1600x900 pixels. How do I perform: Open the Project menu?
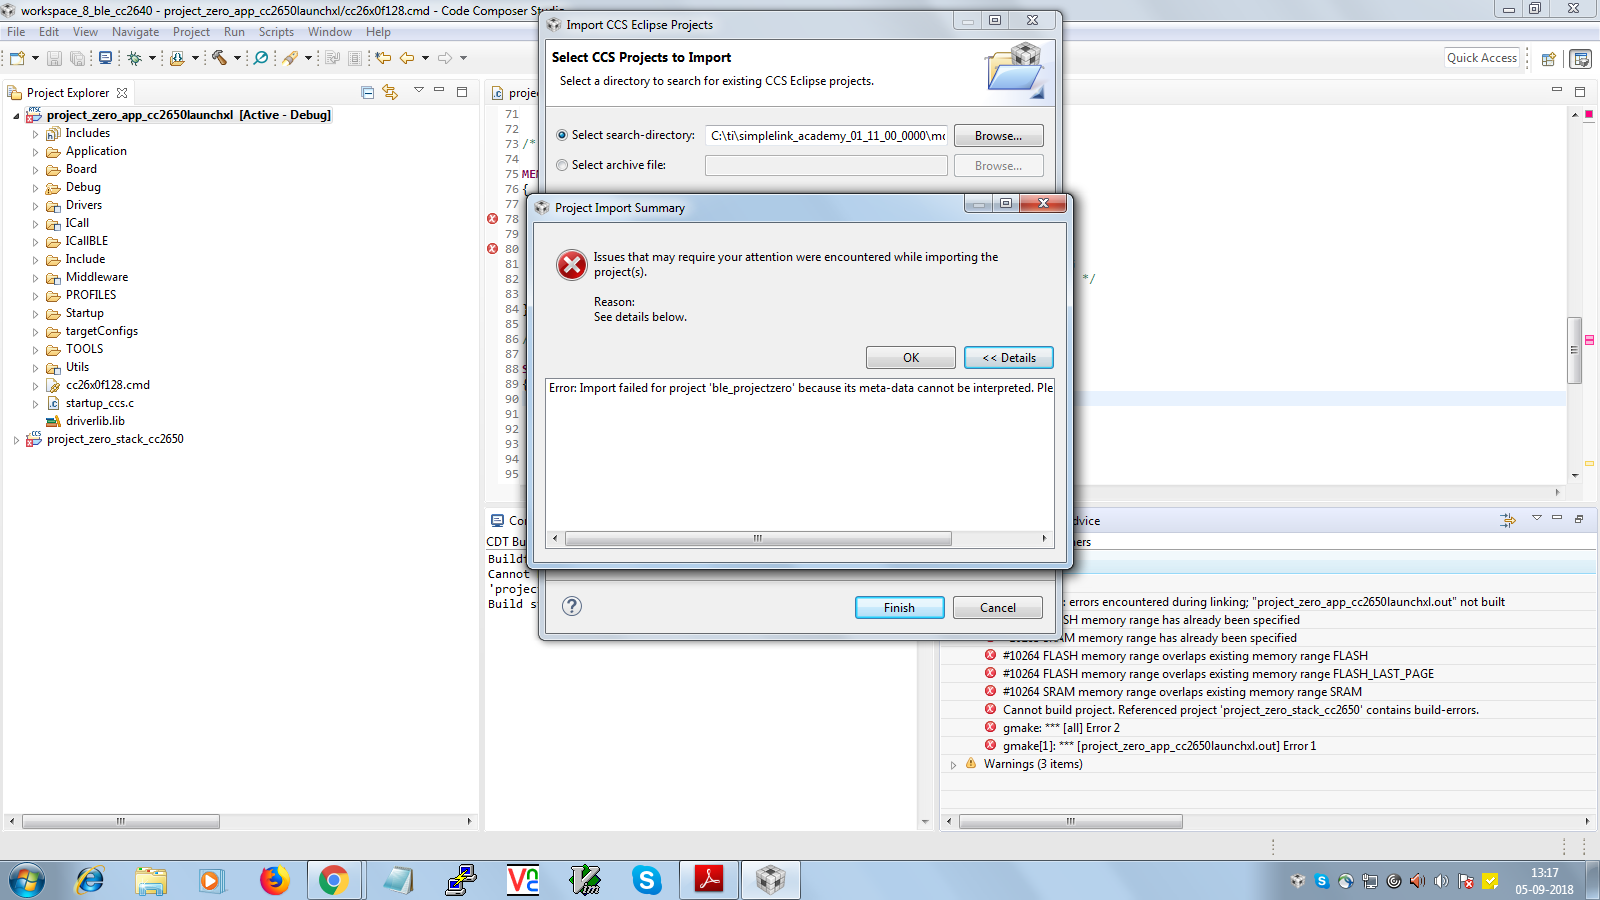[191, 32]
